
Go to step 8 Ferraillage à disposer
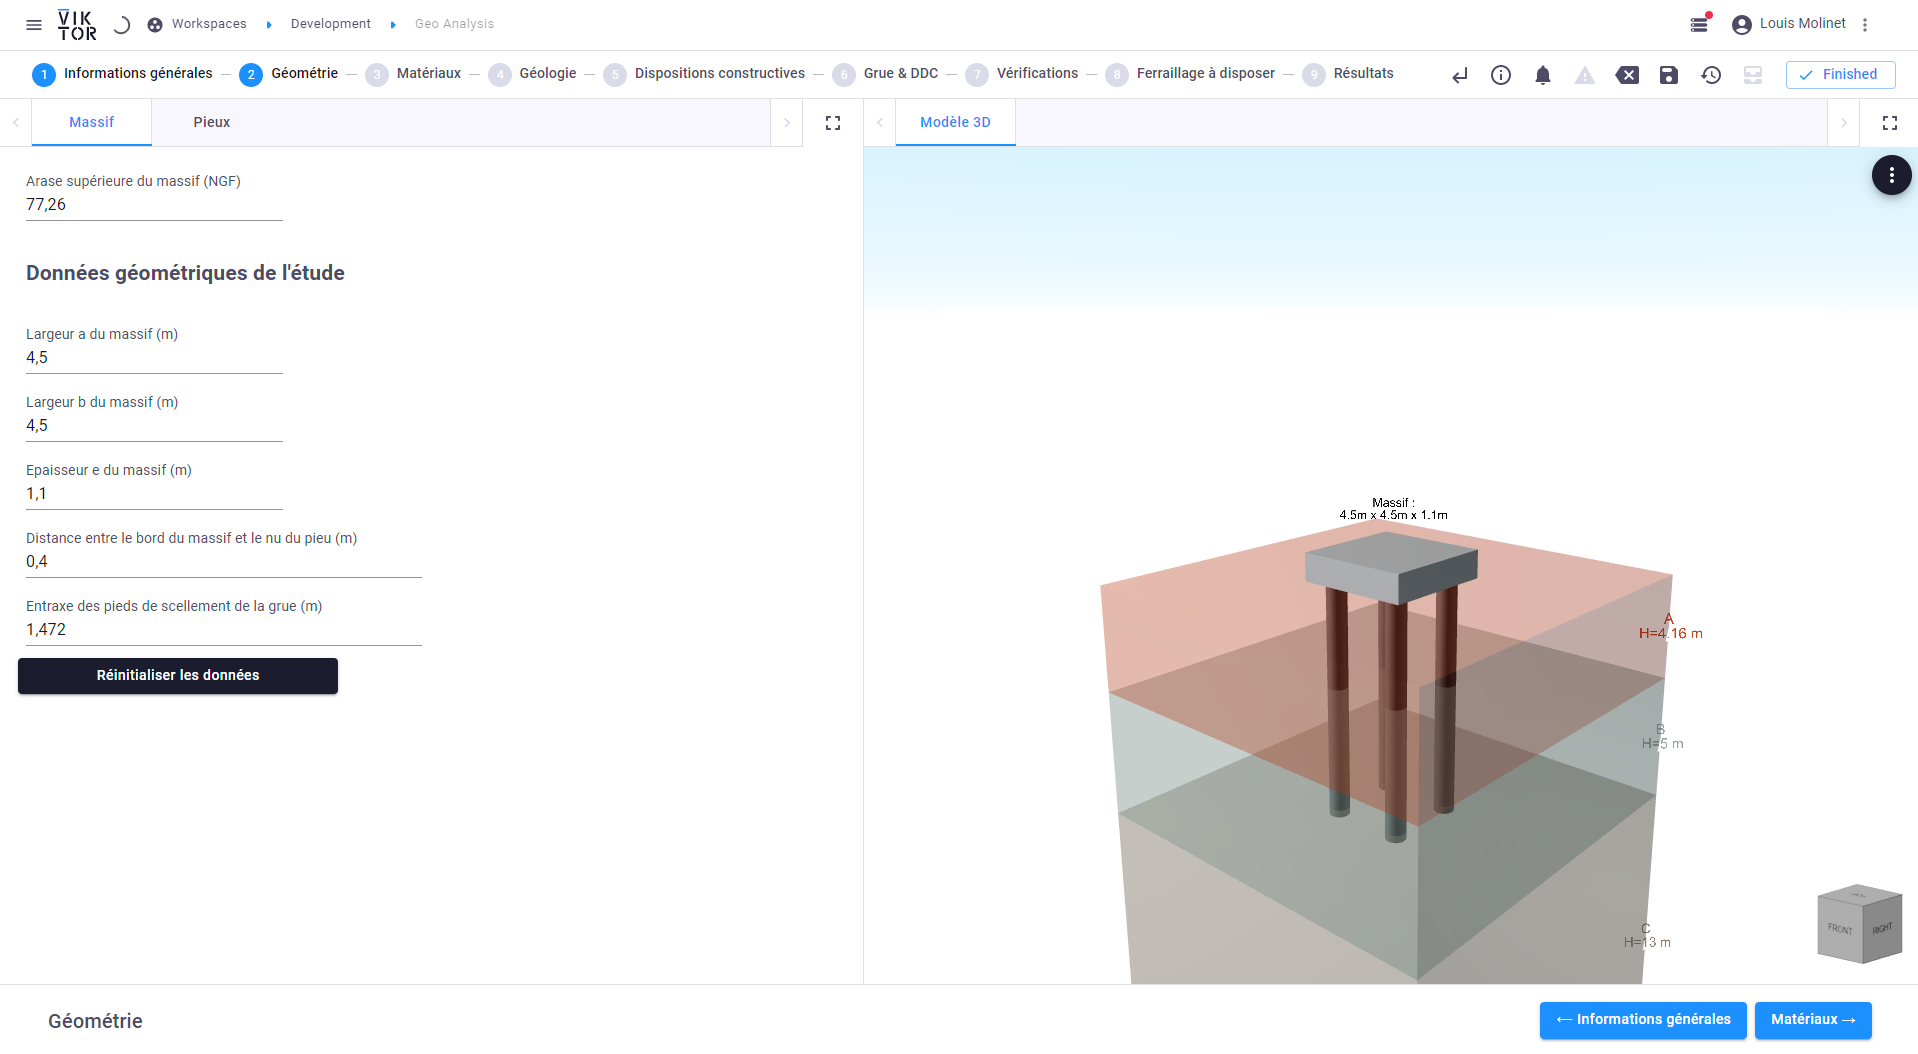(x=1190, y=74)
